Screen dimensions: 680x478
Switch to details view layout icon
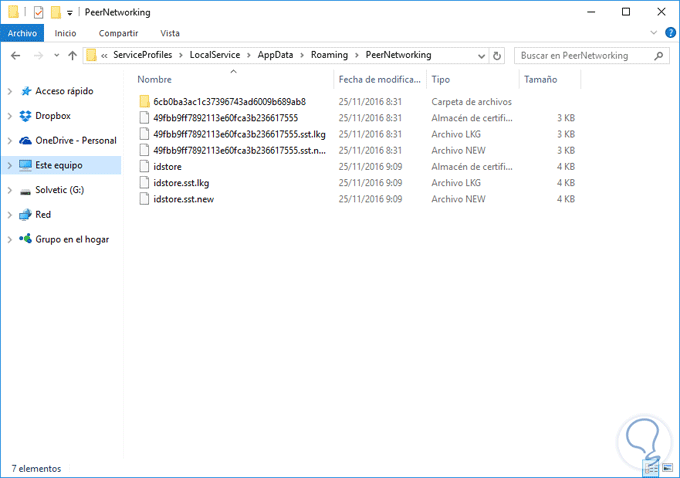click(x=651, y=468)
